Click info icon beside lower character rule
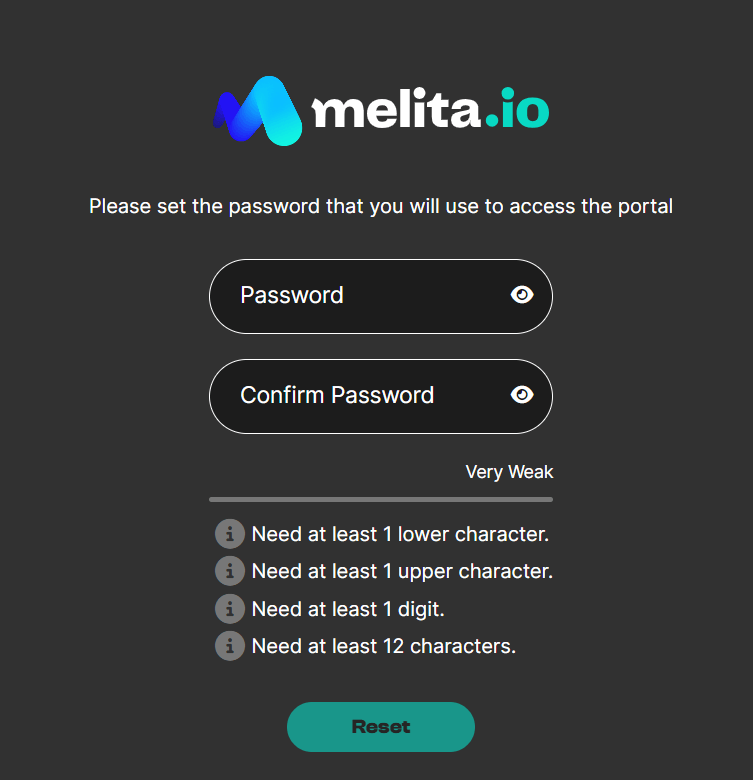The width and height of the screenshot is (753, 780). click(x=230, y=534)
